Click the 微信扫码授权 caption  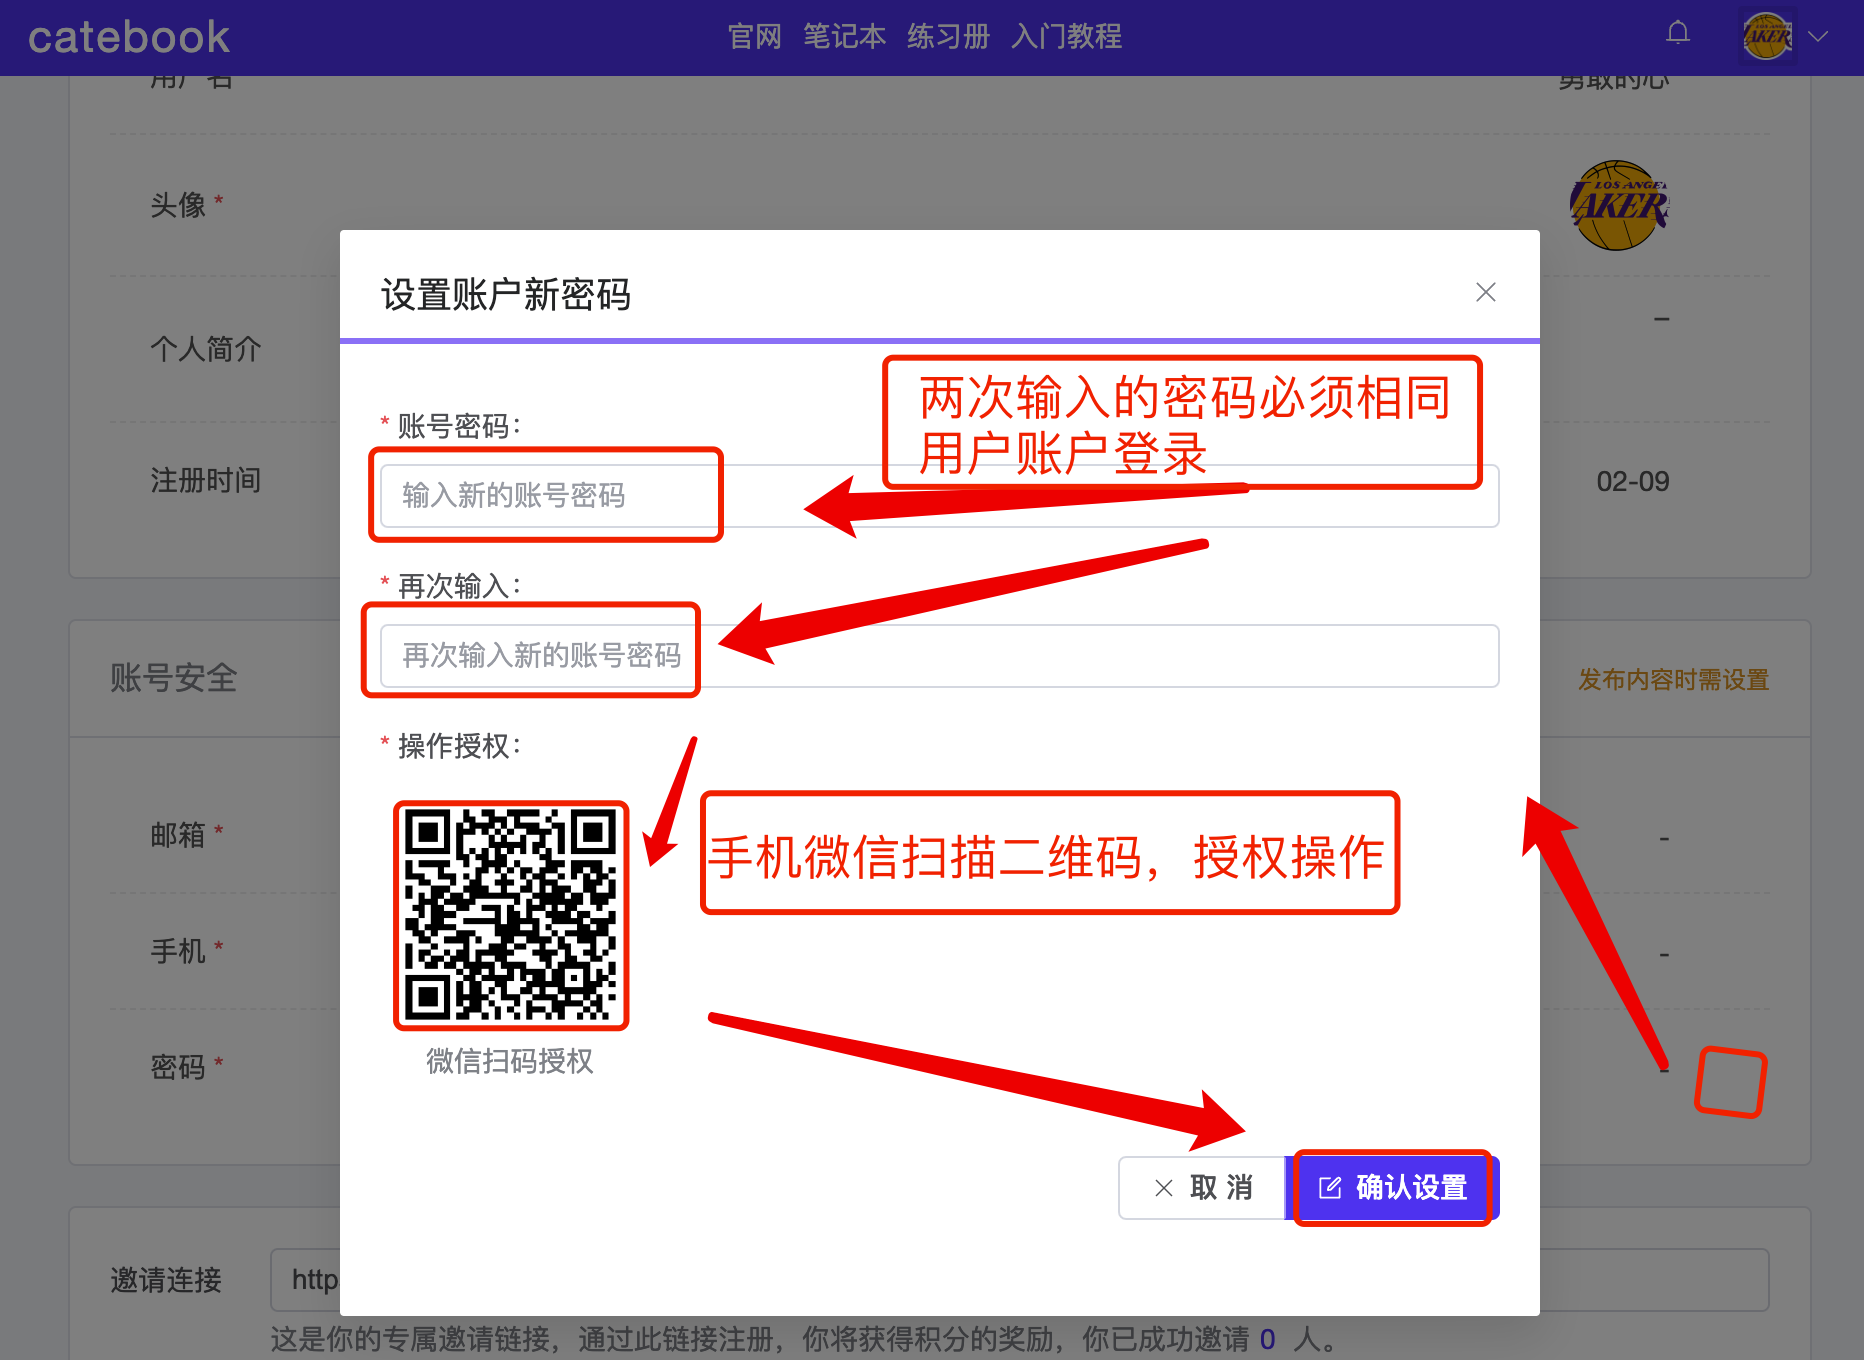510,1061
